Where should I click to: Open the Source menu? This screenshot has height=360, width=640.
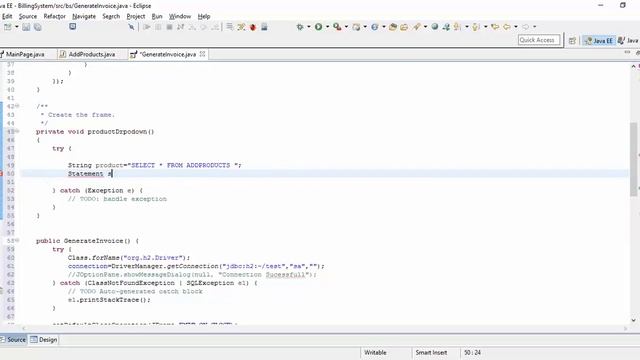[x=28, y=16]
